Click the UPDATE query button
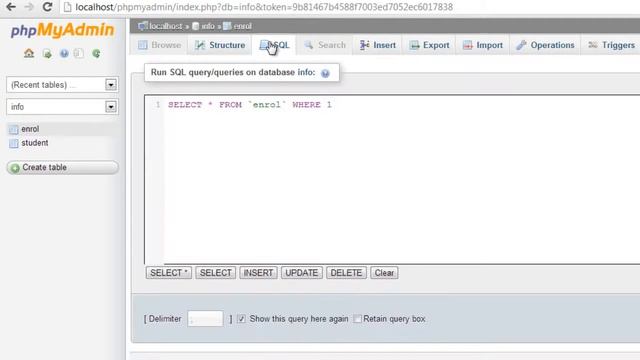Image resolution: width=640 pixels, height=360 pixels. tap(302, 273)
